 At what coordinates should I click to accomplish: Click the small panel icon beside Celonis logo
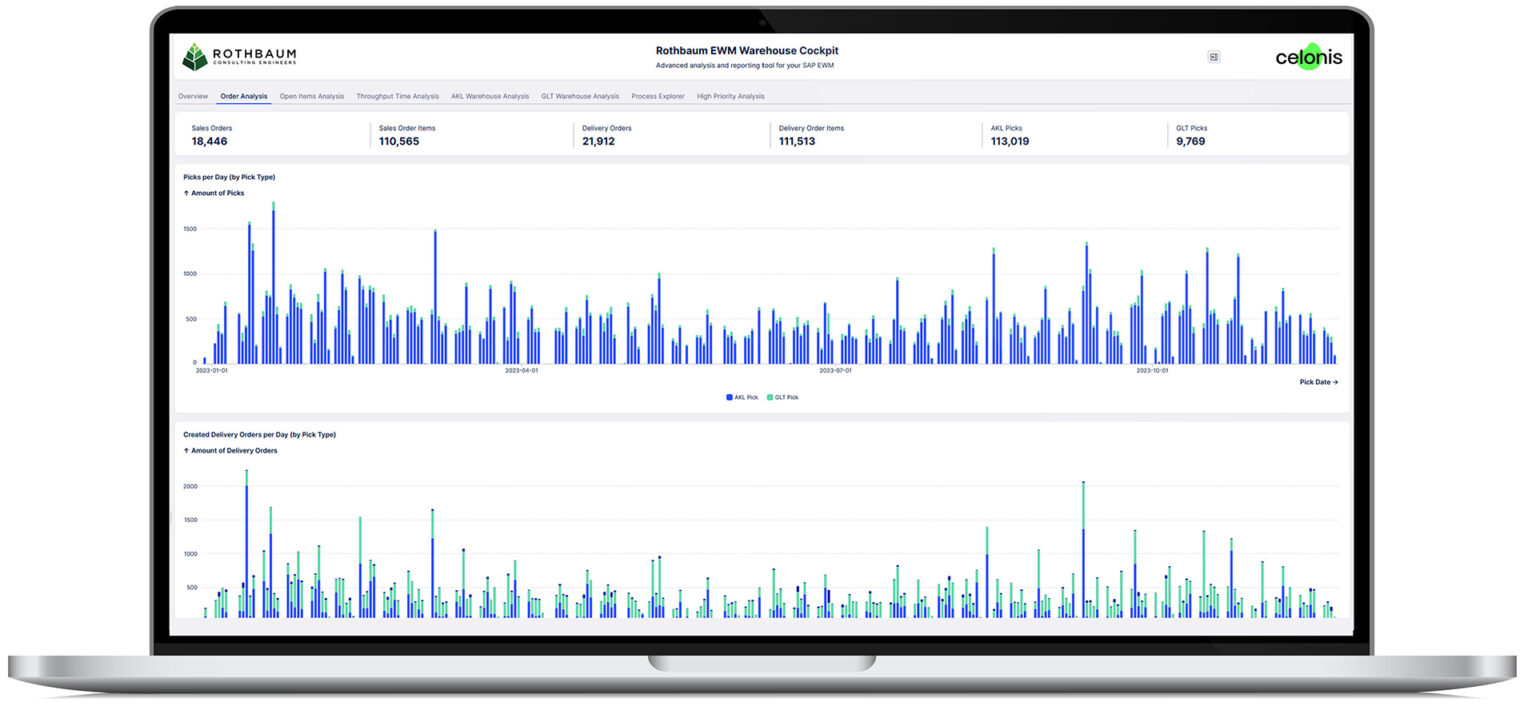point(1213,57)
